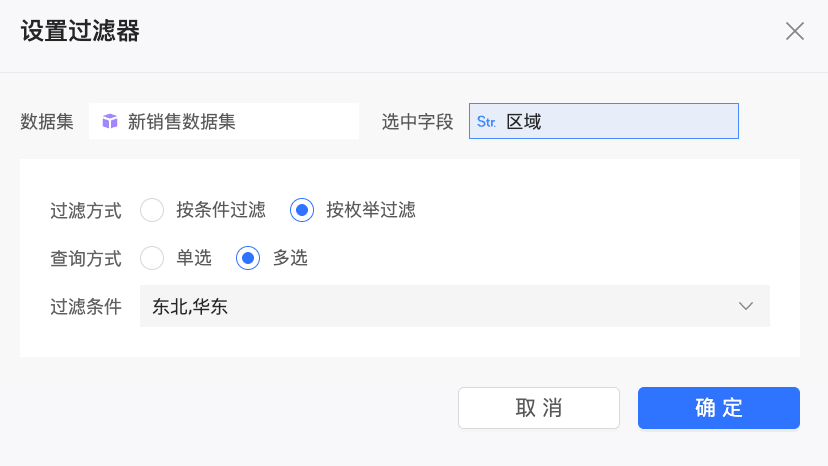828x466 pixels.
Task: Click the 新销售数据集 dataset field
Action: [x=224, y=122]
